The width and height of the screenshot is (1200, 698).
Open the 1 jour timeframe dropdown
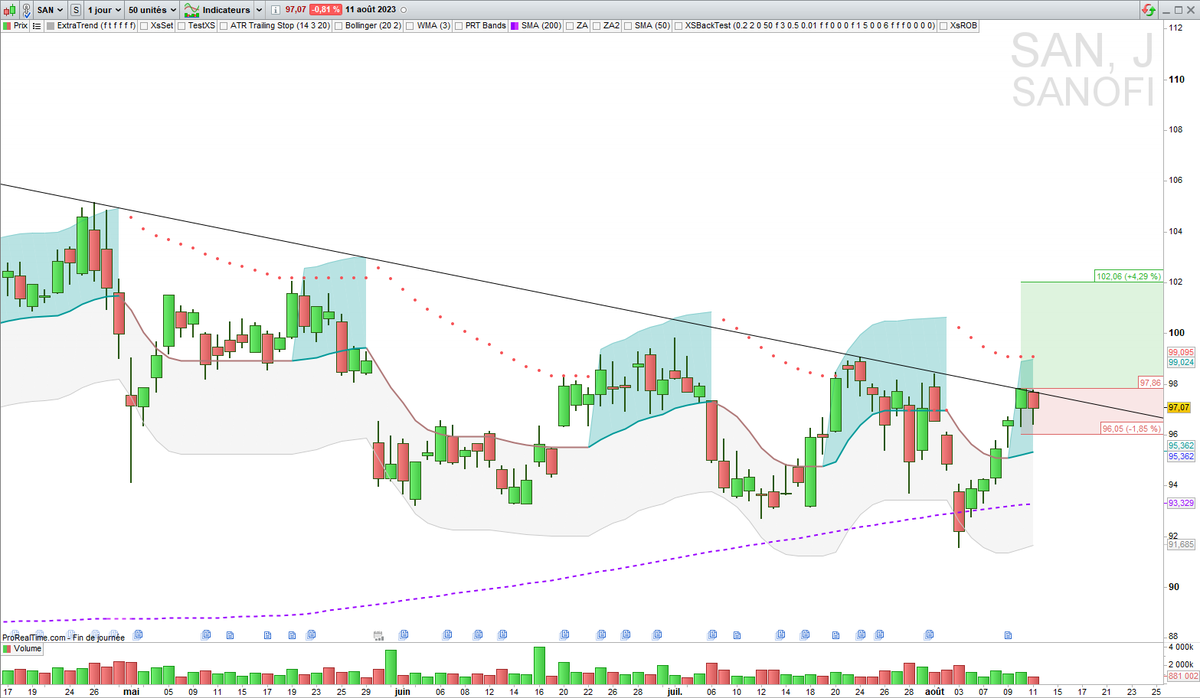click(104, 10)
